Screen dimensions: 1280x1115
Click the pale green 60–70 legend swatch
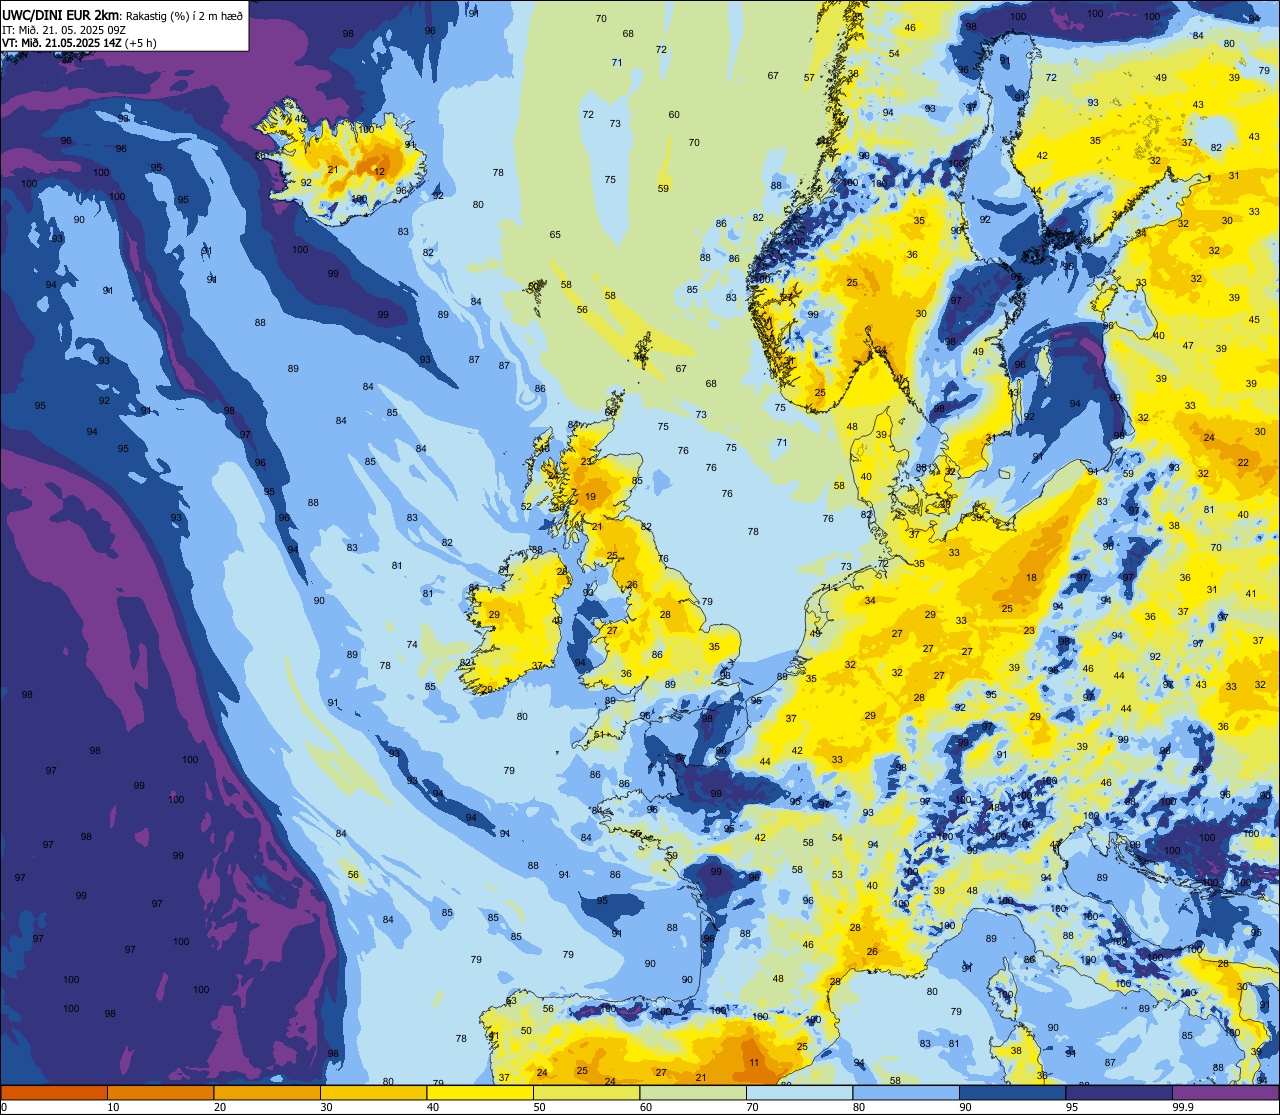[x=693, y=1092]
